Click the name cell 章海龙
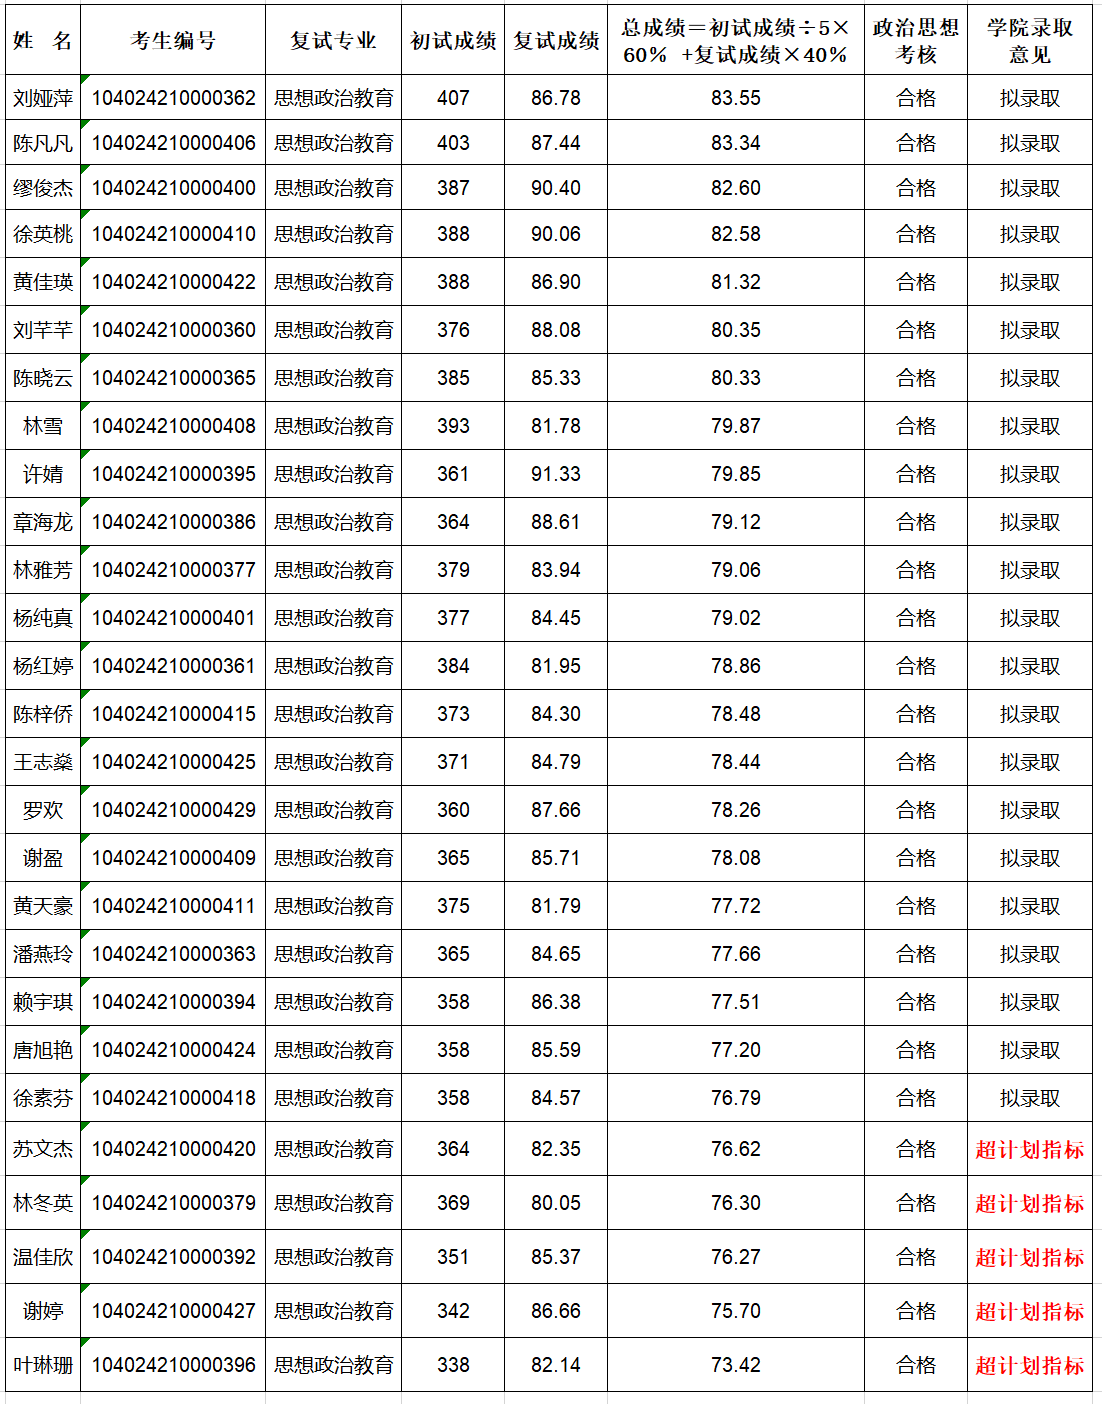The width and height of the screenshot is (1102, 1404). pyautogui.click(x=43, y=522)
